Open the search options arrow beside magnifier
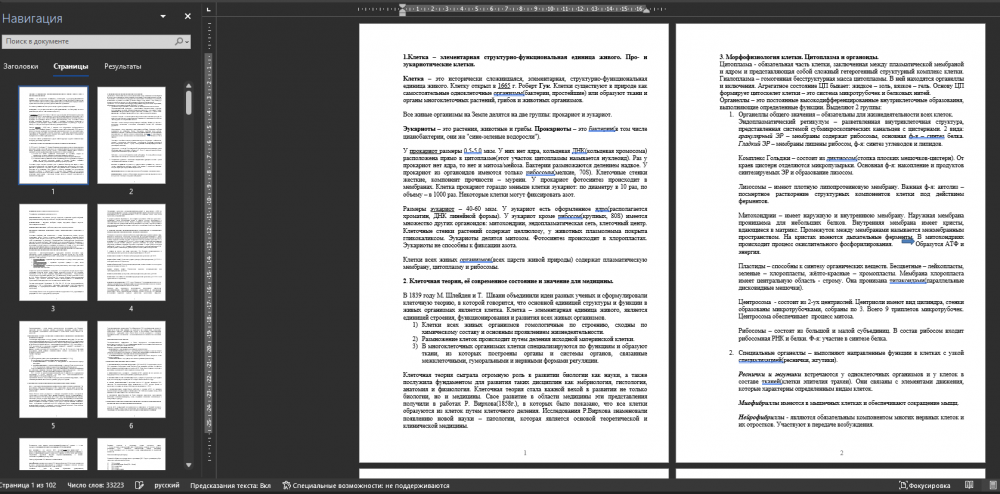The image size is (1000, 494). point(187,42)
